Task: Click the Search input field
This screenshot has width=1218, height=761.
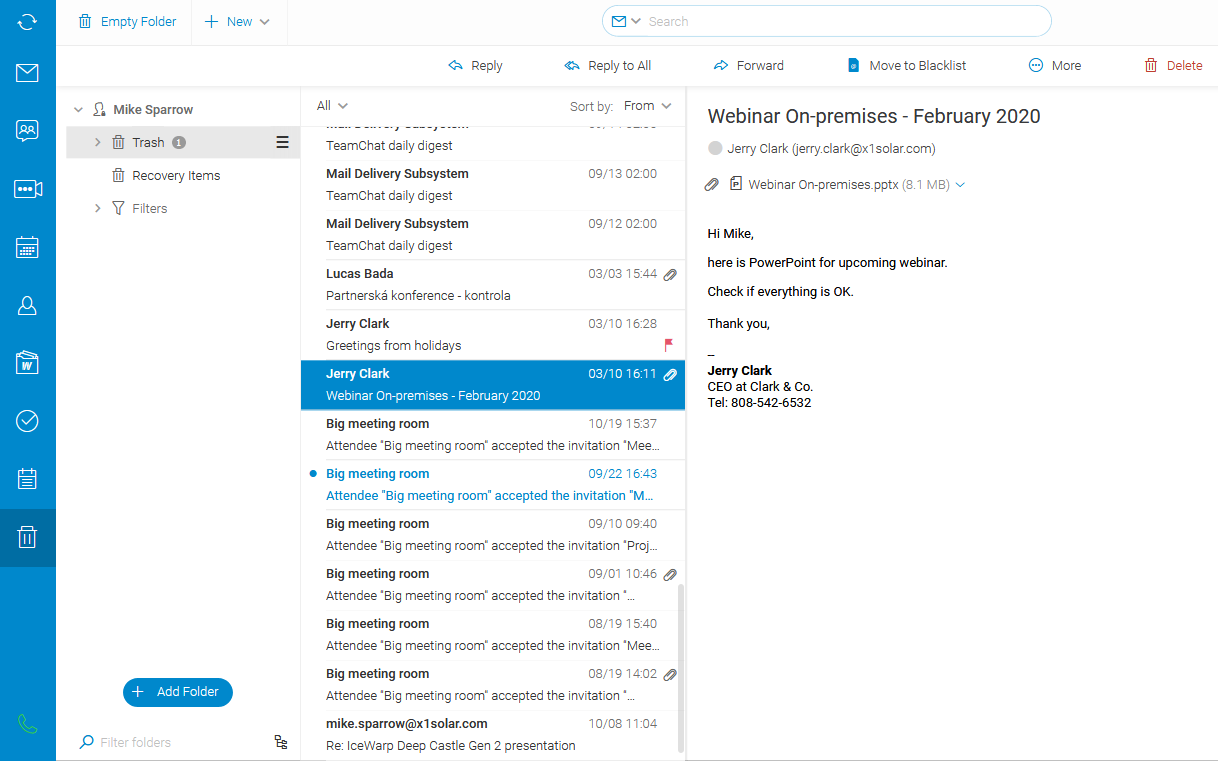Action: [x=840, y=21]
